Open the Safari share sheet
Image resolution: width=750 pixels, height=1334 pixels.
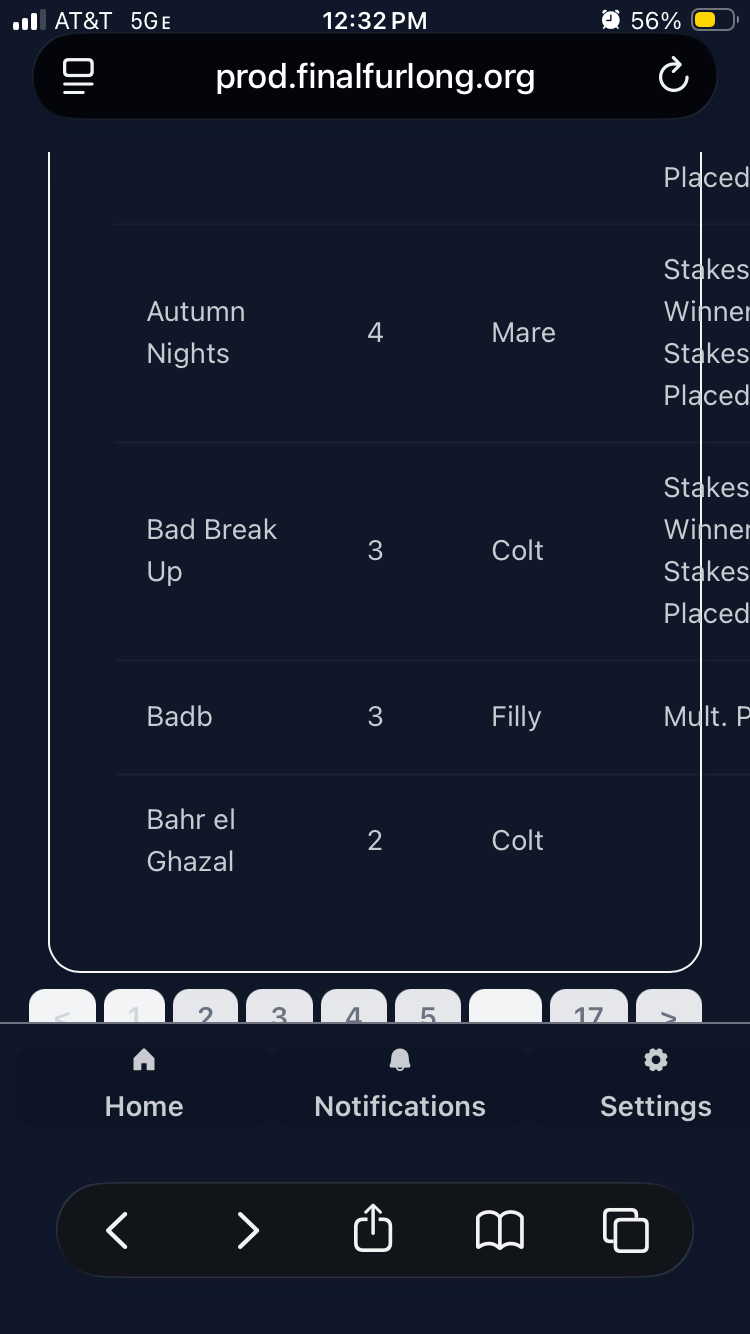click(x=373, y=1229)
